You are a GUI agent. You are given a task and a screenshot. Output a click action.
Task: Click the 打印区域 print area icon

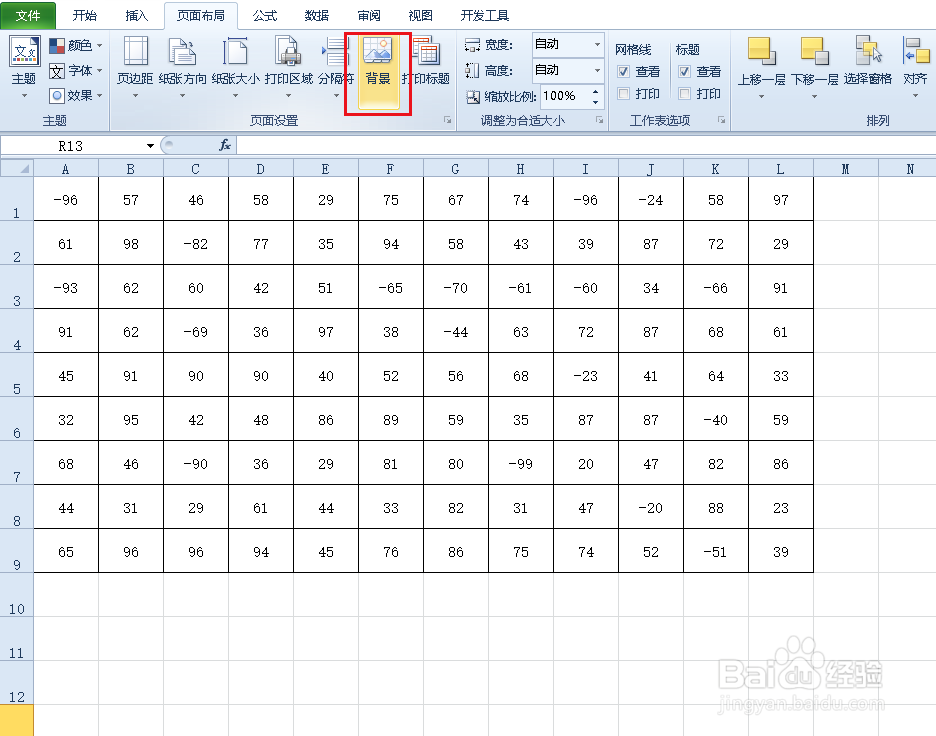288,51
